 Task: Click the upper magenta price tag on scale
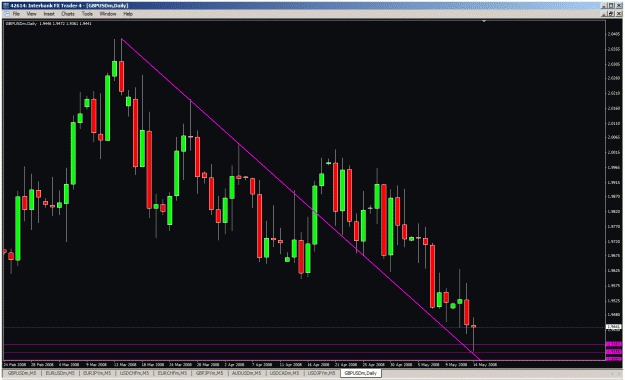pos(614,344)
